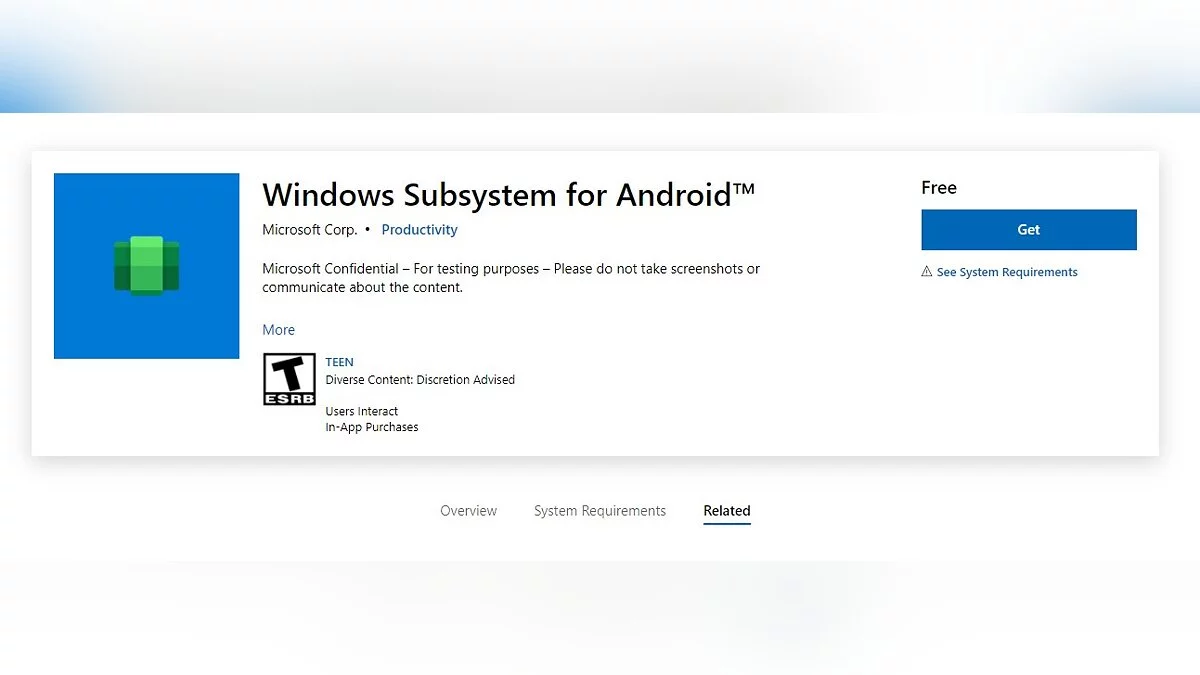Viewport: 1200px width, 675px height.
Task: Select the Related tab
Action: click(727, 511)
